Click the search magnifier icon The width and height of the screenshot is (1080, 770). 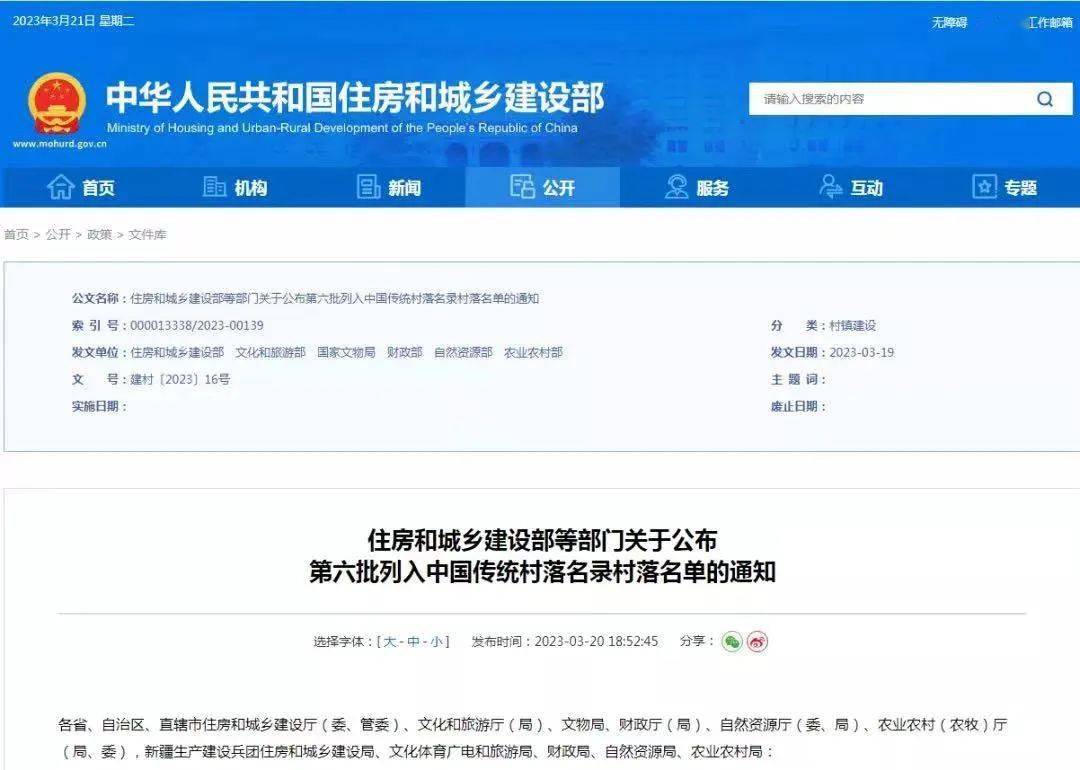[1044, 99]
